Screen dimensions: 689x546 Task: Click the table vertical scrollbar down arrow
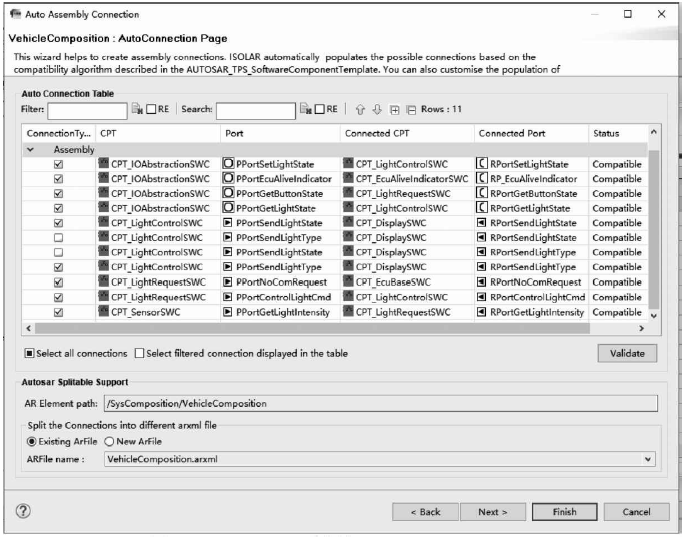click(x=654, y=314)
